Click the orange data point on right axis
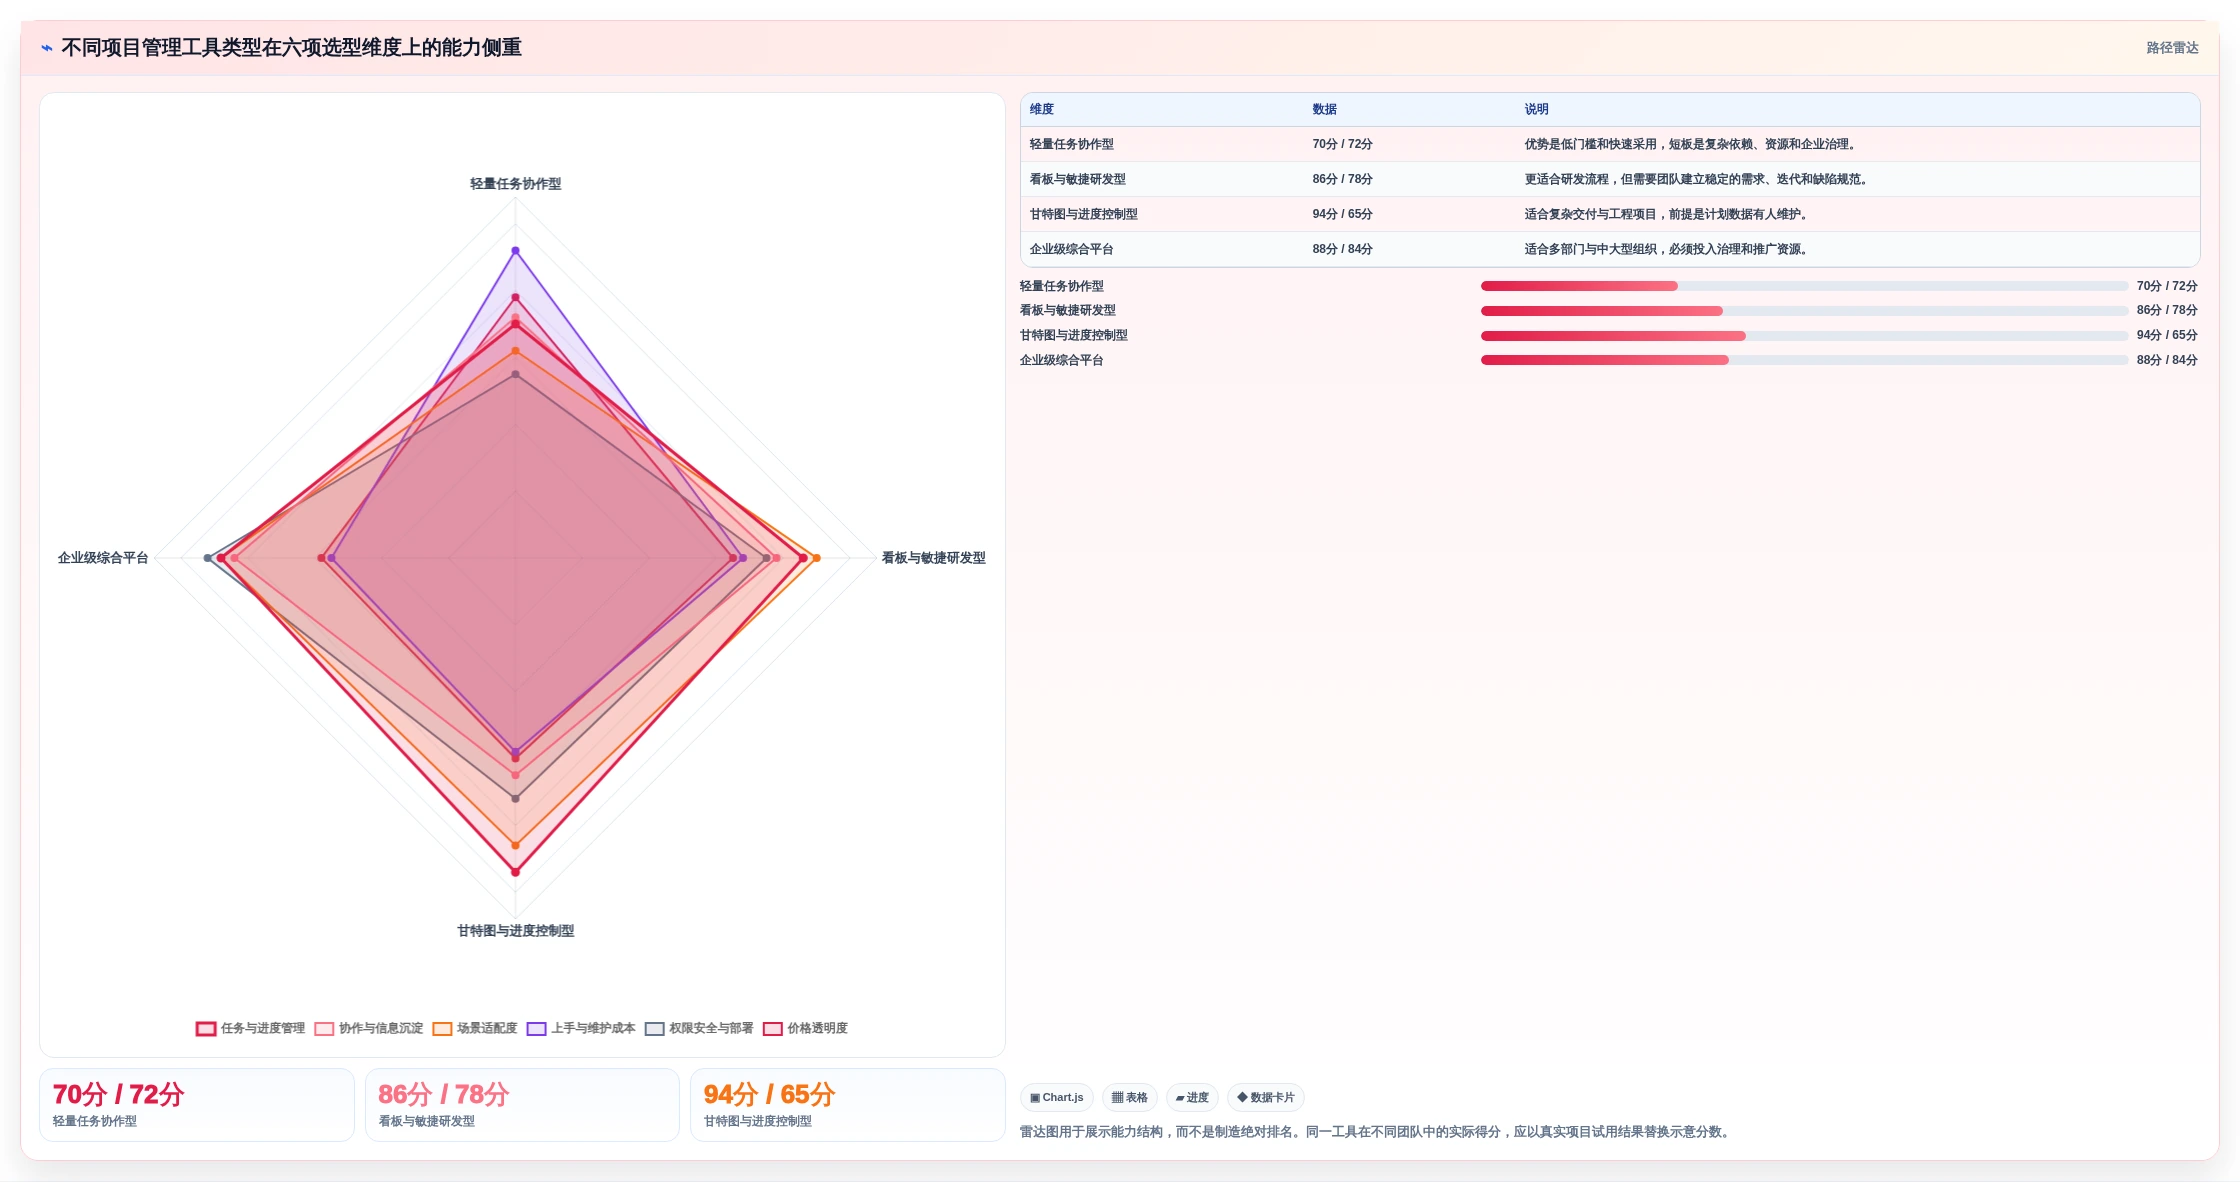Viewport: 2240px width, 1182px height. [x=816, y=558]
